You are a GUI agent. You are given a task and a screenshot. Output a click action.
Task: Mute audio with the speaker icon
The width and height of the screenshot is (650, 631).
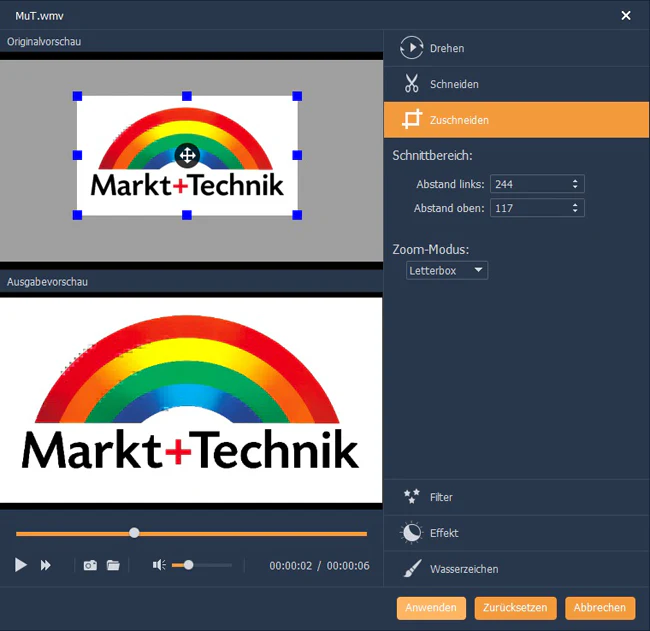[159, 565]
